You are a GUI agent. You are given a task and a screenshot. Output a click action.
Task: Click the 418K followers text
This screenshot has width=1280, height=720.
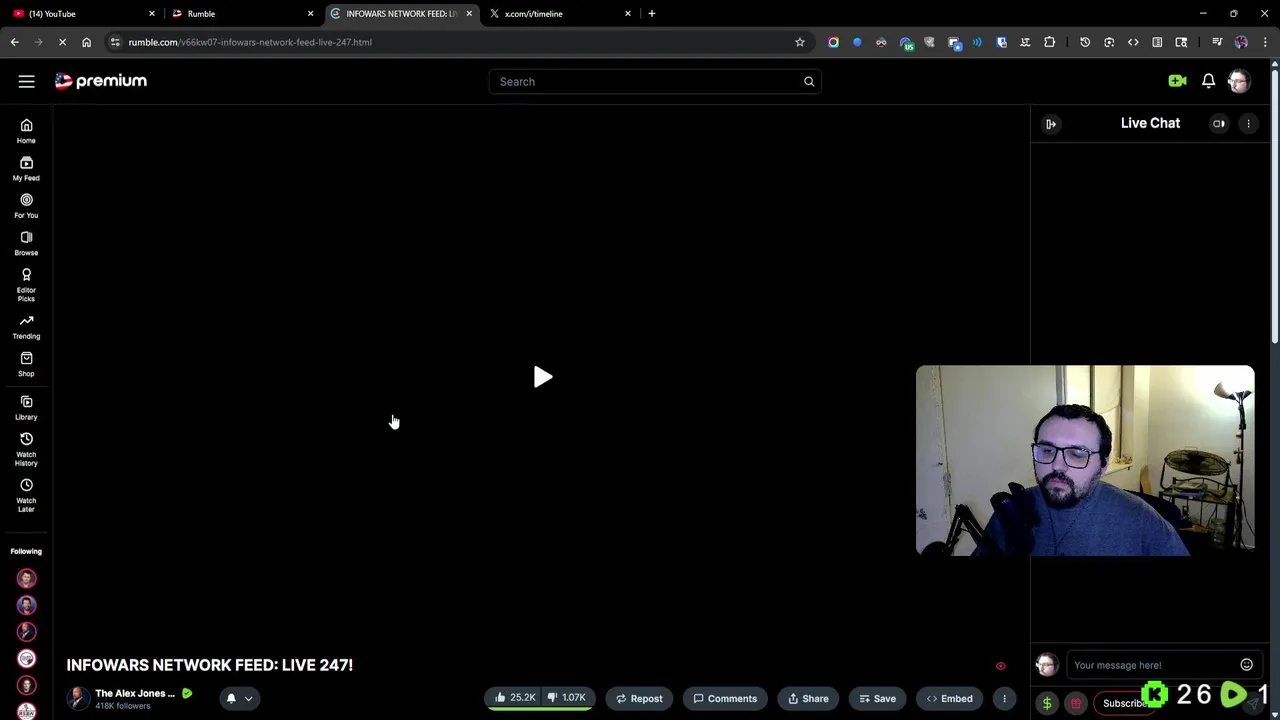(x=123, y=706)
